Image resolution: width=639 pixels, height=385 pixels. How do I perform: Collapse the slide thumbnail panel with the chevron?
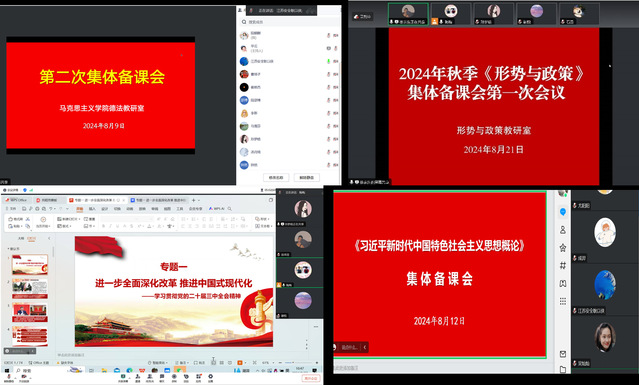point(49,238)
